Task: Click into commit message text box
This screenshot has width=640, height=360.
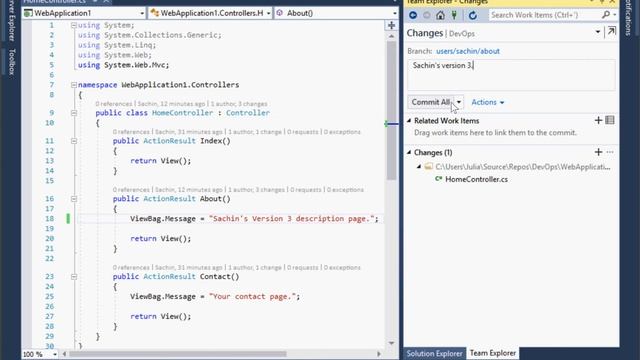Action: point(511,75)
